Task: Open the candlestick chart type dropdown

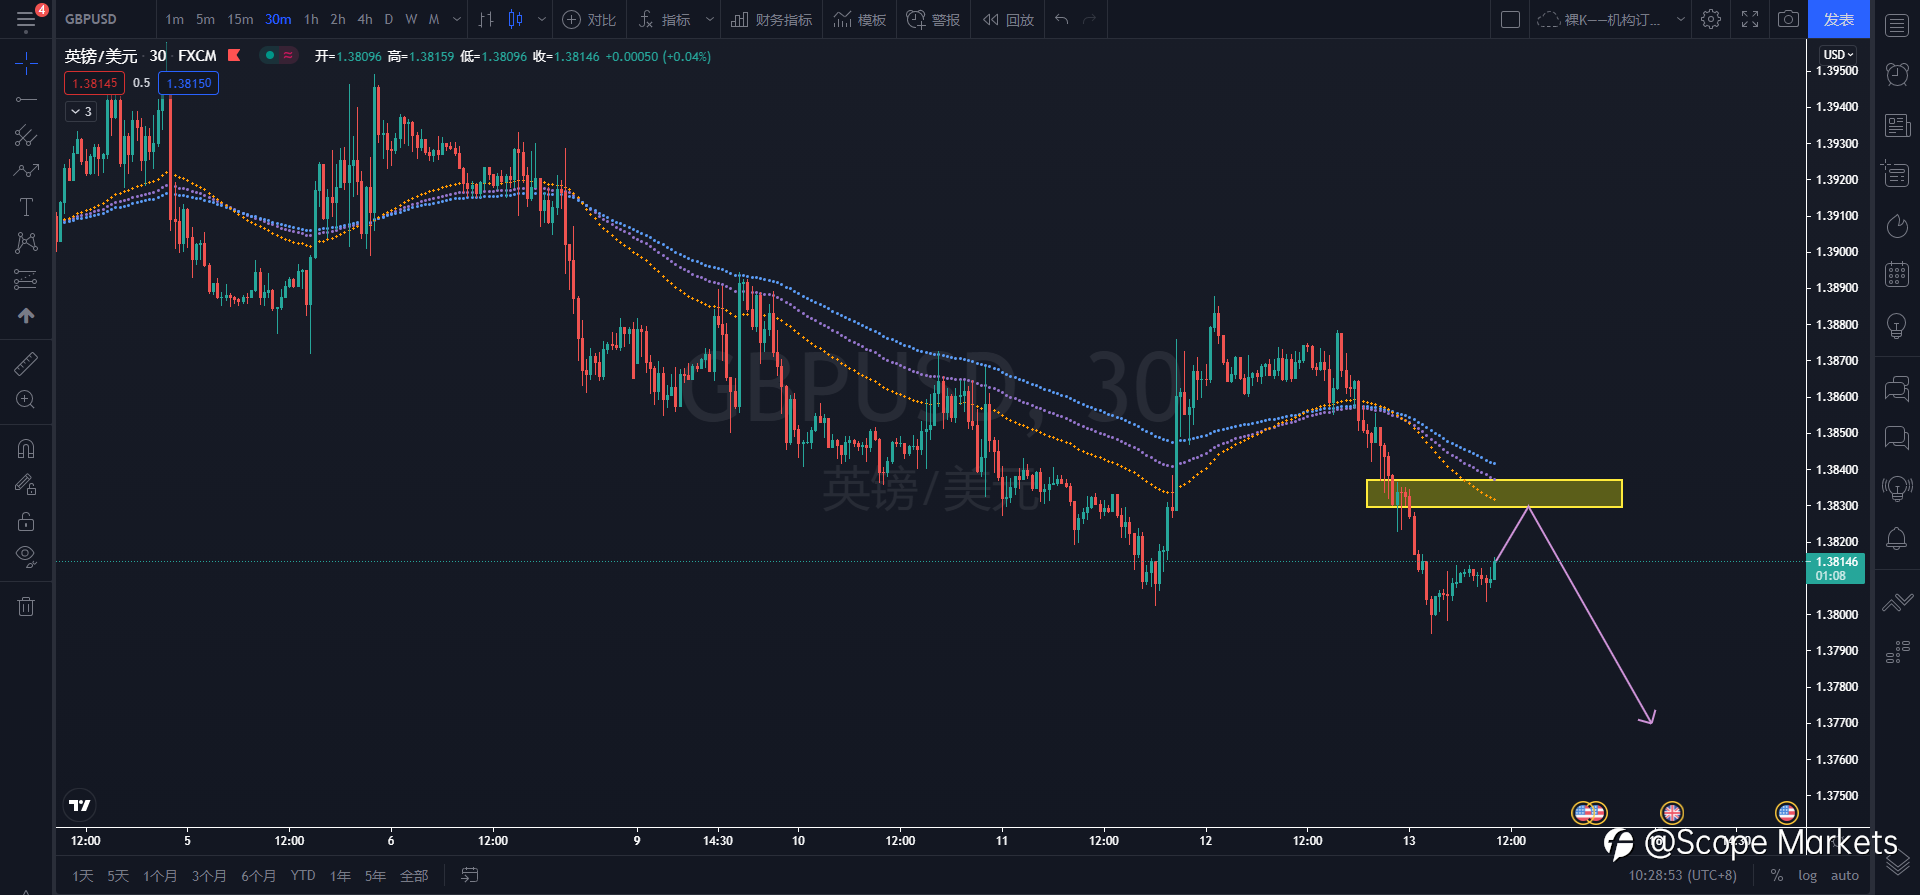Action: tap(542, 19)
